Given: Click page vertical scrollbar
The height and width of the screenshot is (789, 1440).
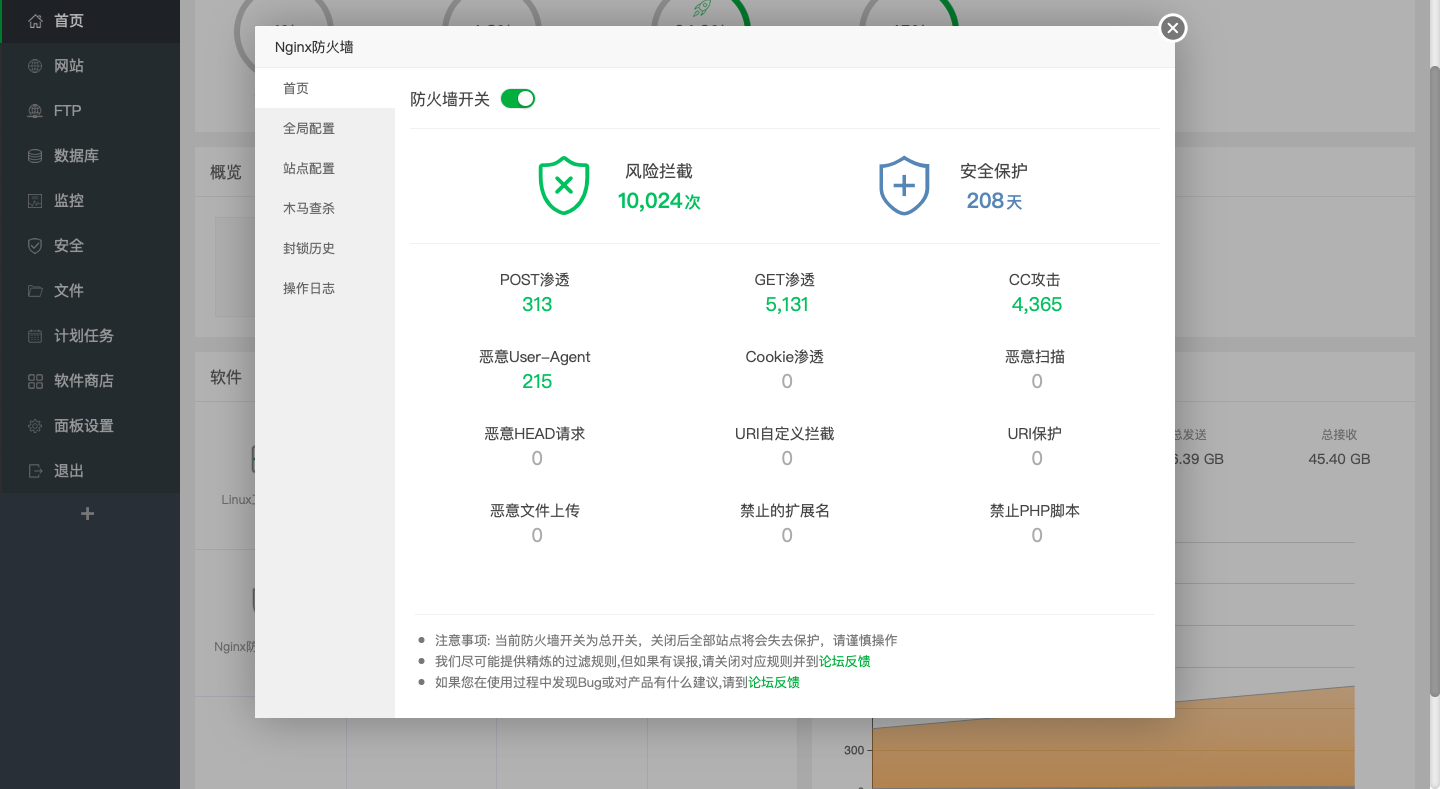Looking at the screenshot, I should coord(1434,380).
